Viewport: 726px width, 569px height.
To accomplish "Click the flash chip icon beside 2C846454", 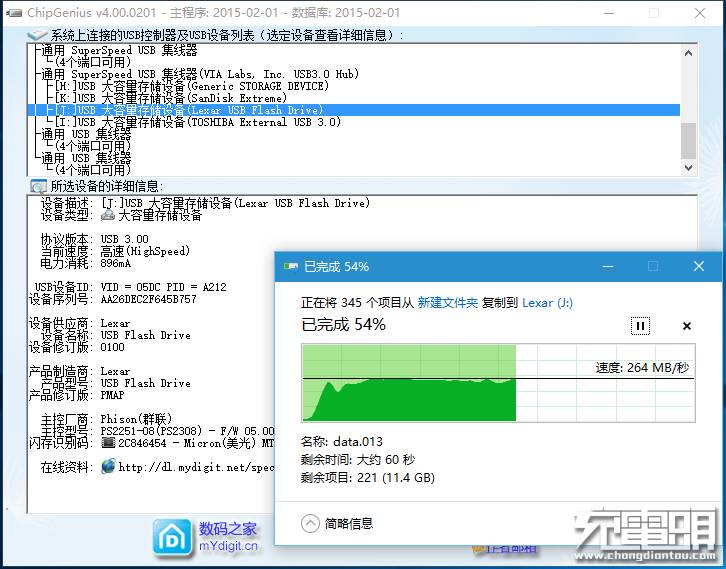I will tap(108, 443).
